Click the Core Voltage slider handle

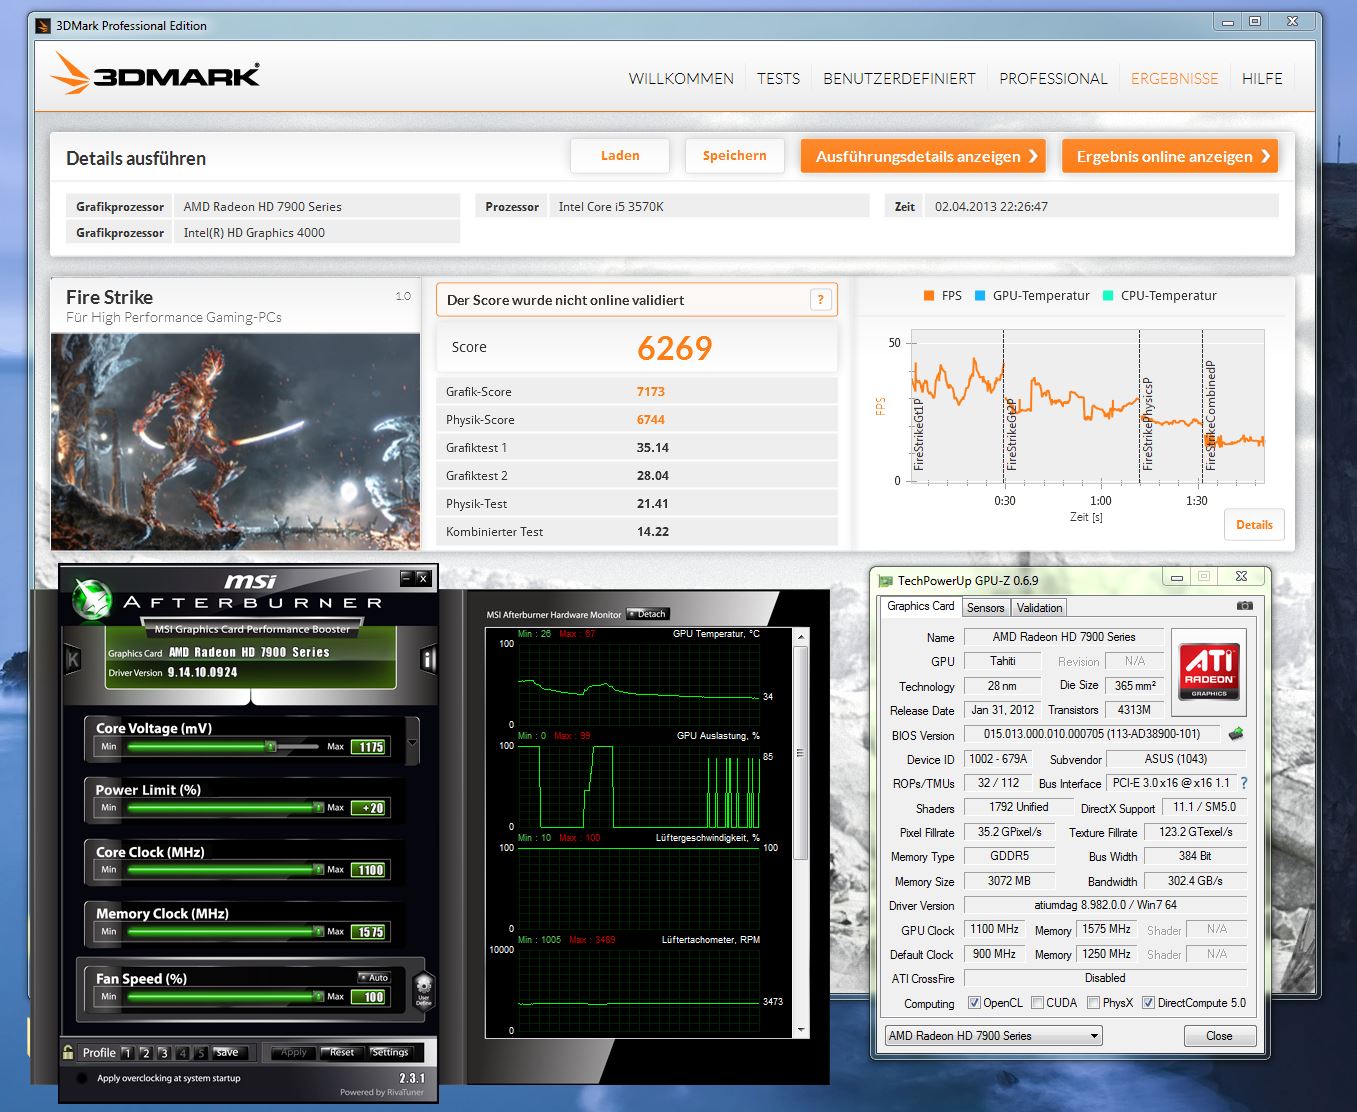point(270,746)
